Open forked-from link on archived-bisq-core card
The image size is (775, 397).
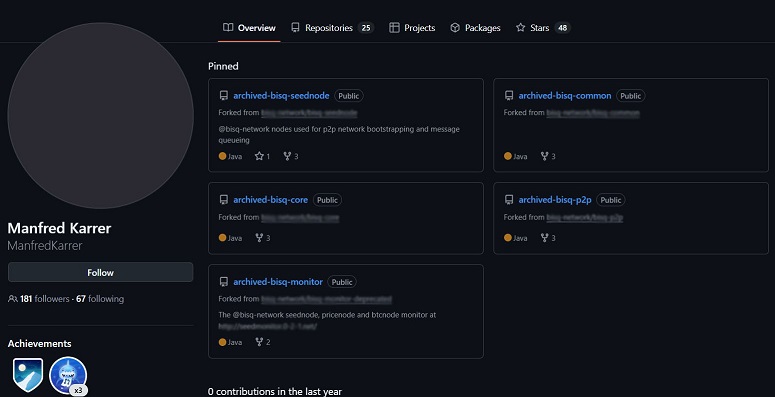click(x=300, y=217)
